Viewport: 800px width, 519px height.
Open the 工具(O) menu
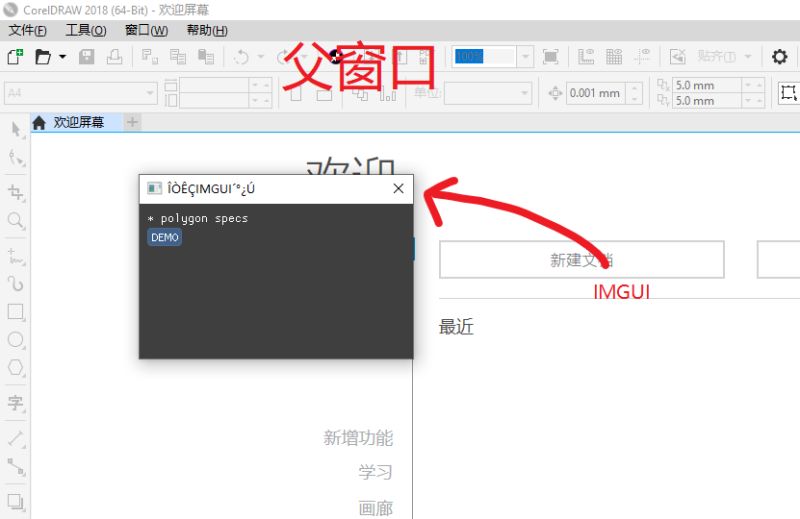(86, 31)
